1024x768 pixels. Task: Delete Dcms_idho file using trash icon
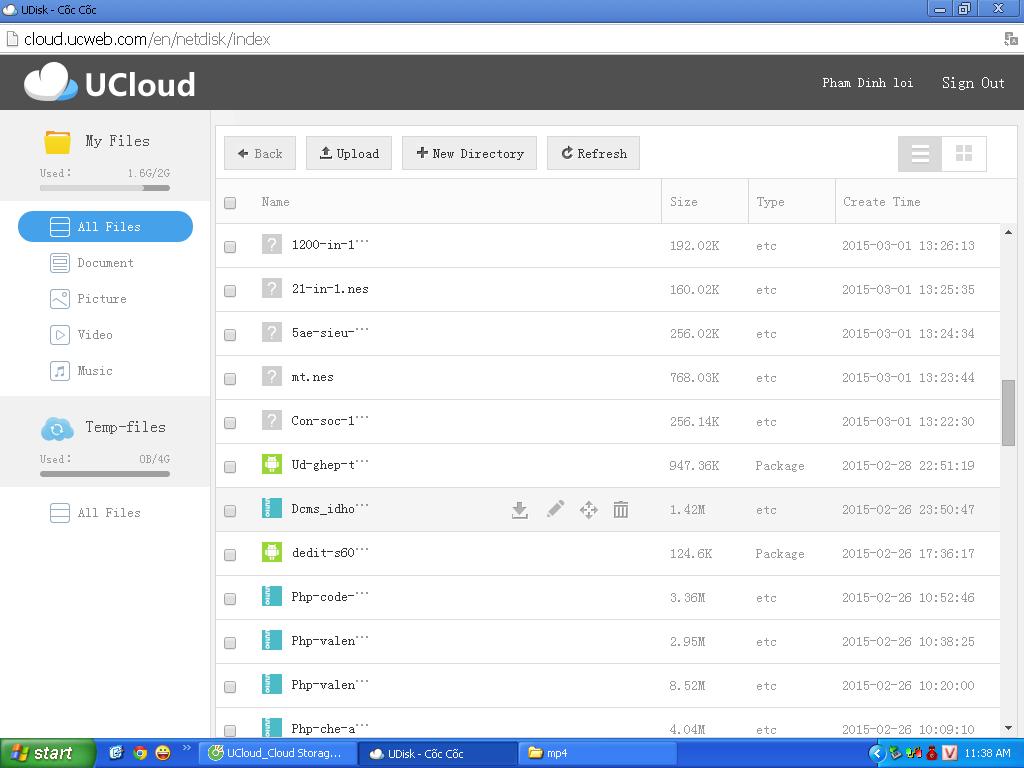click(621, 510)
